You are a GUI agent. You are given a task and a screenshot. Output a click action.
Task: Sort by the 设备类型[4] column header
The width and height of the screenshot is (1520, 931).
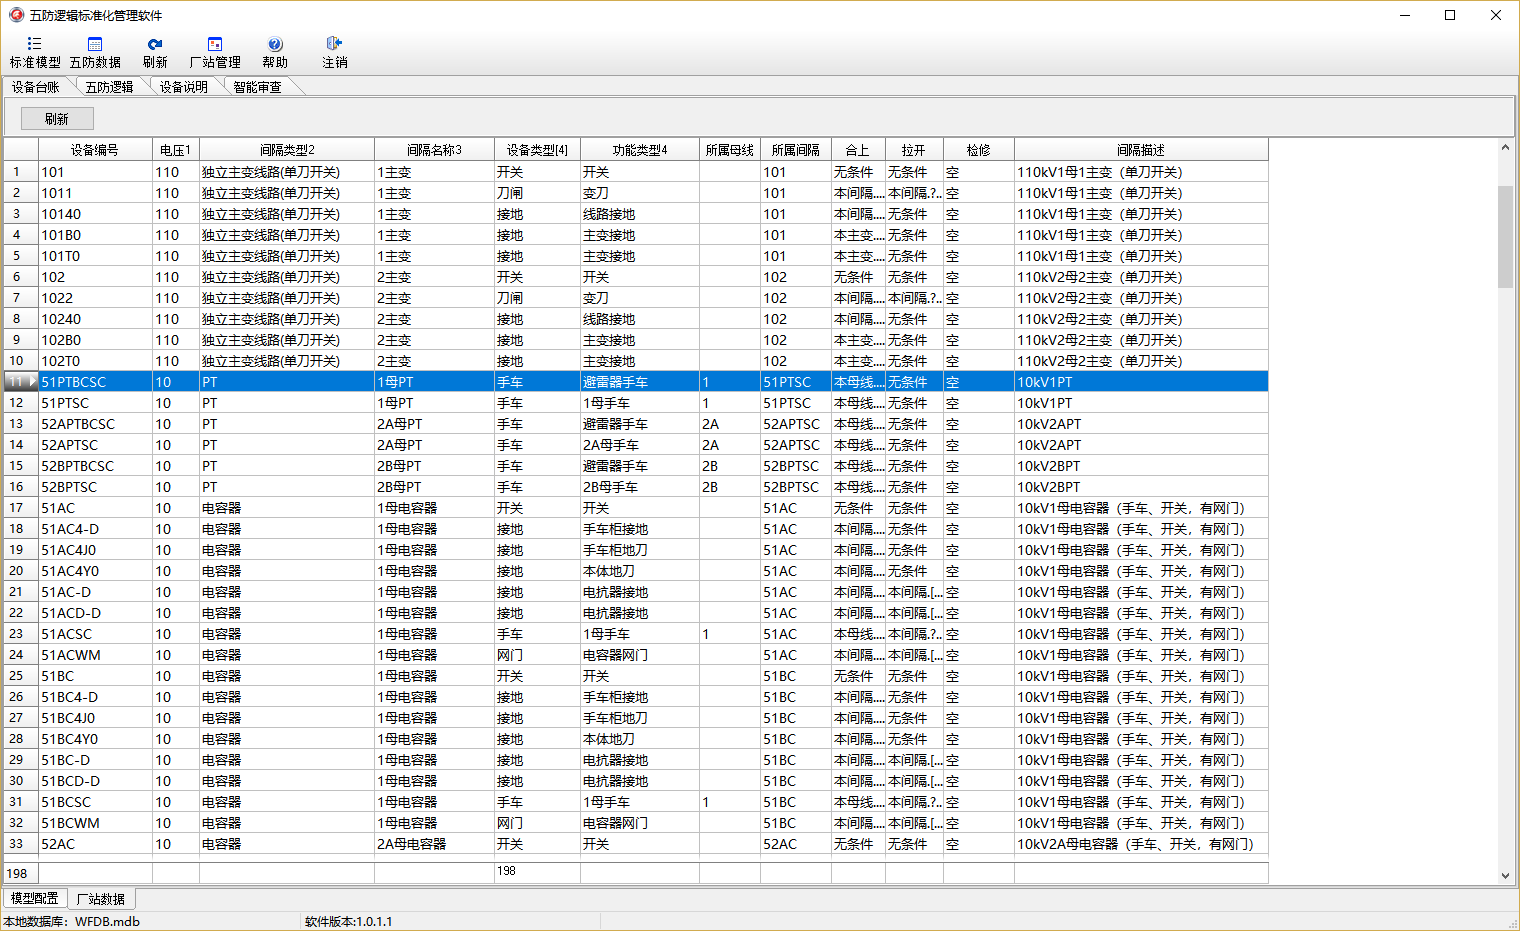click(x=537, y=150)
